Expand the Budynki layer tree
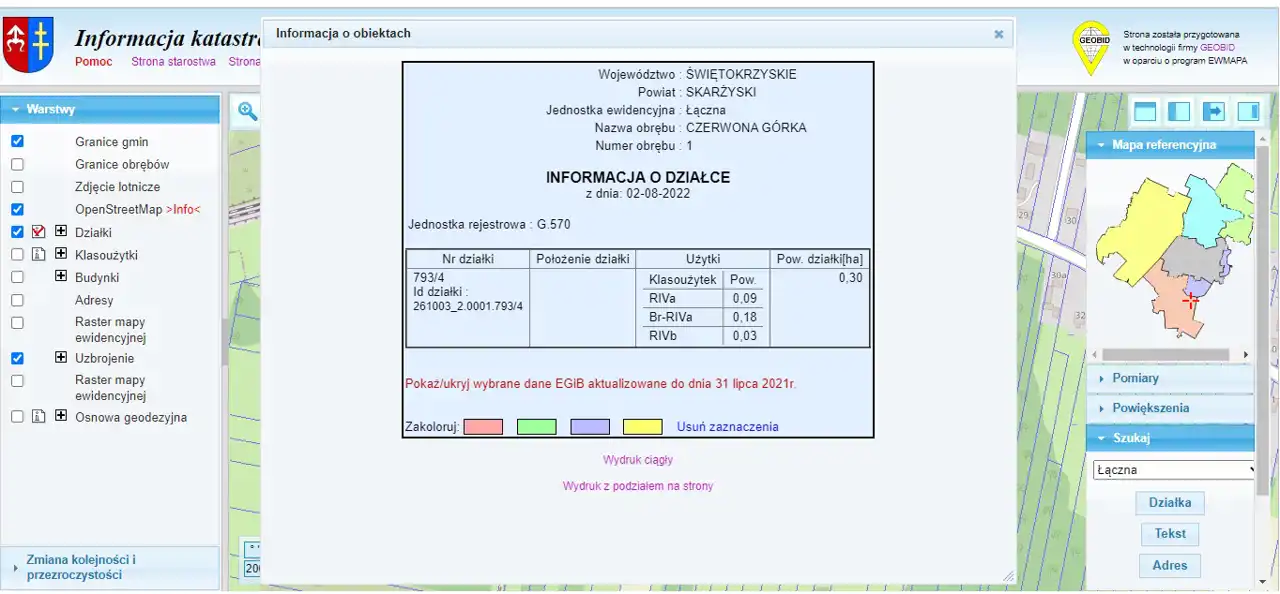The width and height of the screenshot is (1280, 594). (x=61, y=277)
